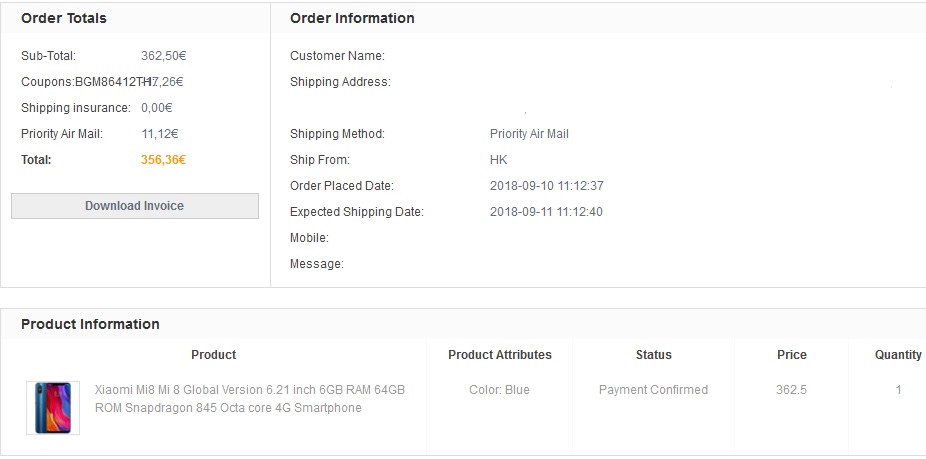926x459 pixels.
Task: Click the Status column header
Action: coord(653,355)
